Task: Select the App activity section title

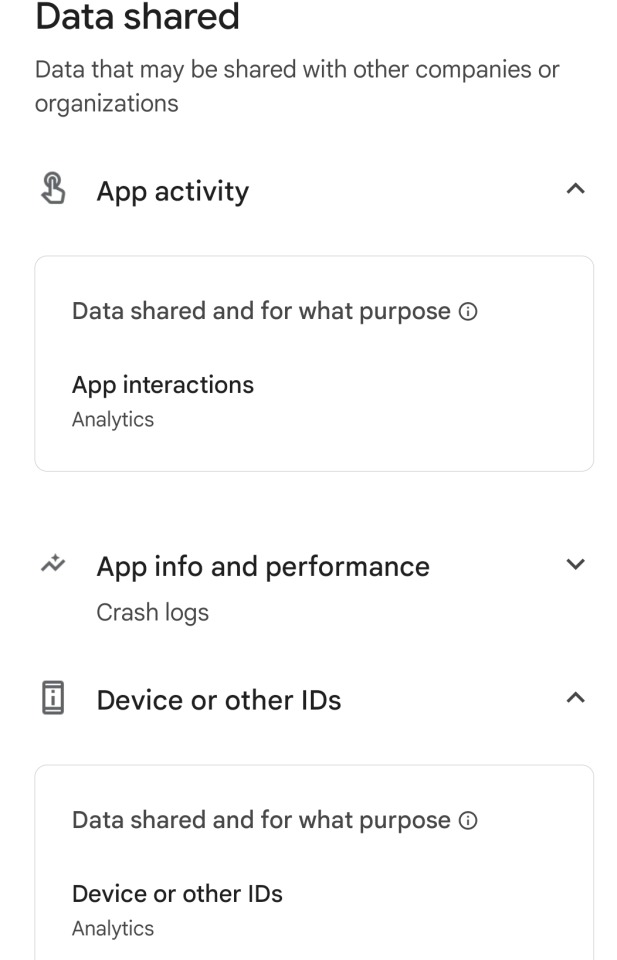Action: 172,191
